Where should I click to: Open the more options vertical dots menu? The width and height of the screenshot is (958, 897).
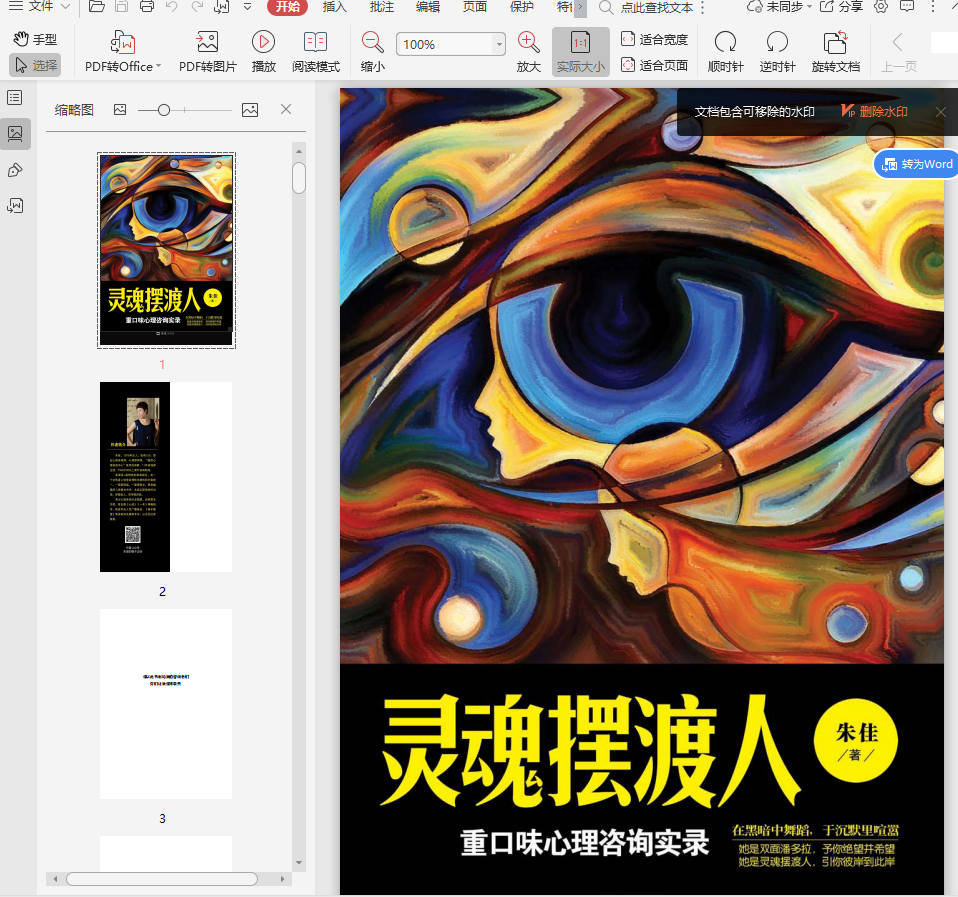click(932, 7)
